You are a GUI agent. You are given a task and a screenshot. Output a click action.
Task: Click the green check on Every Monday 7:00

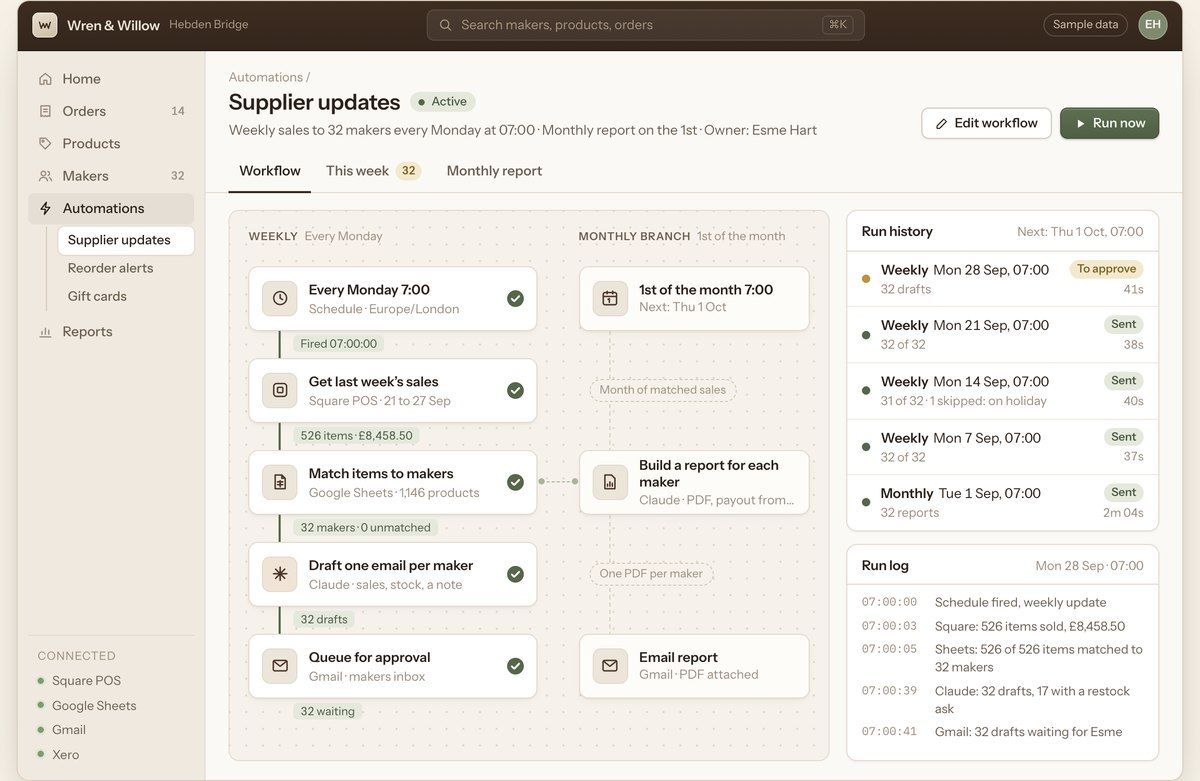[515, 298]
